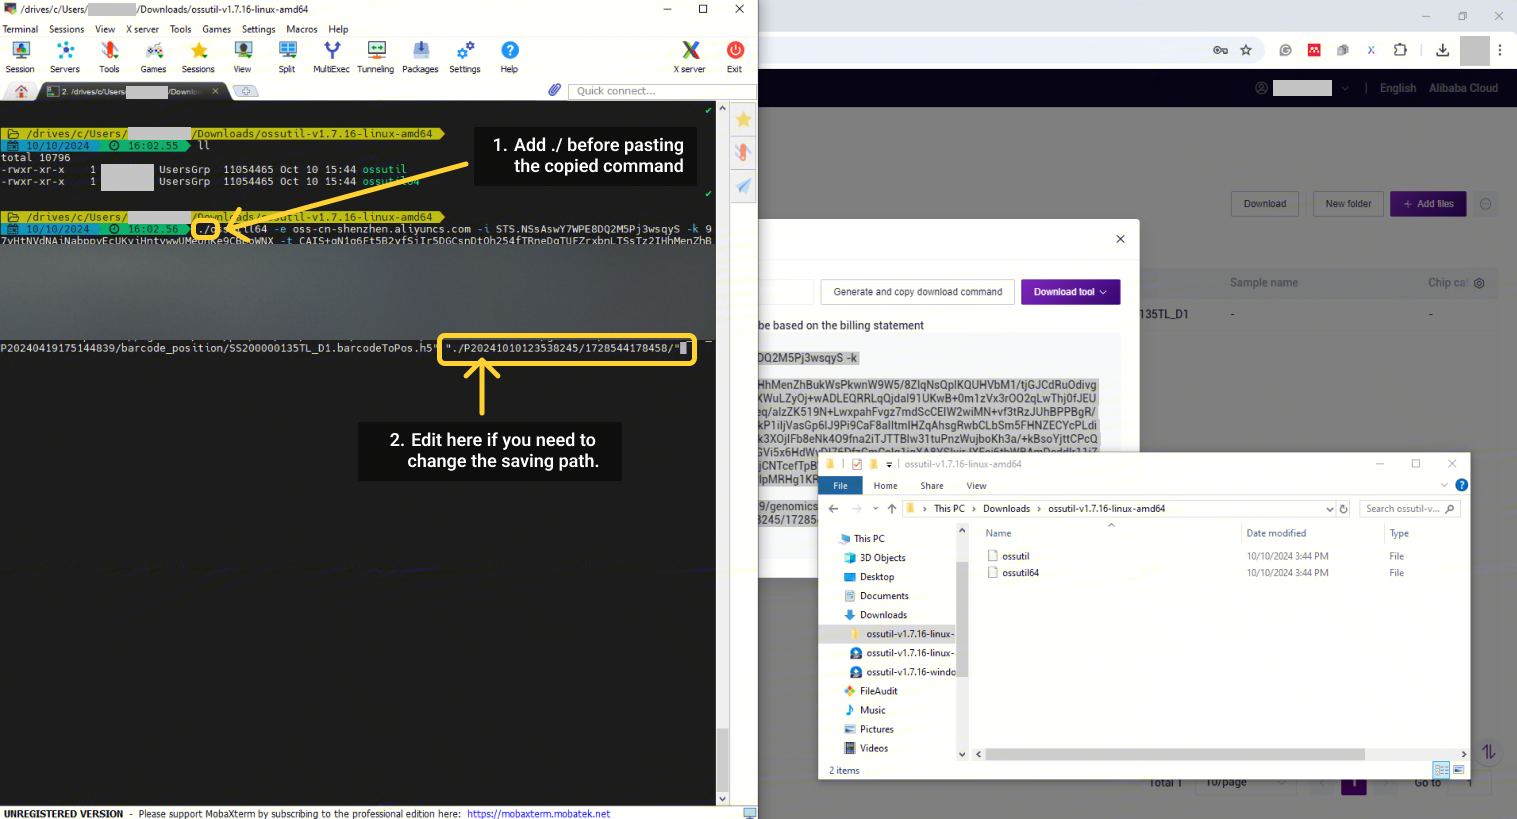Click Generate and copy download command button
This screenshot has width=1517, height=819.
click(917, 292)
